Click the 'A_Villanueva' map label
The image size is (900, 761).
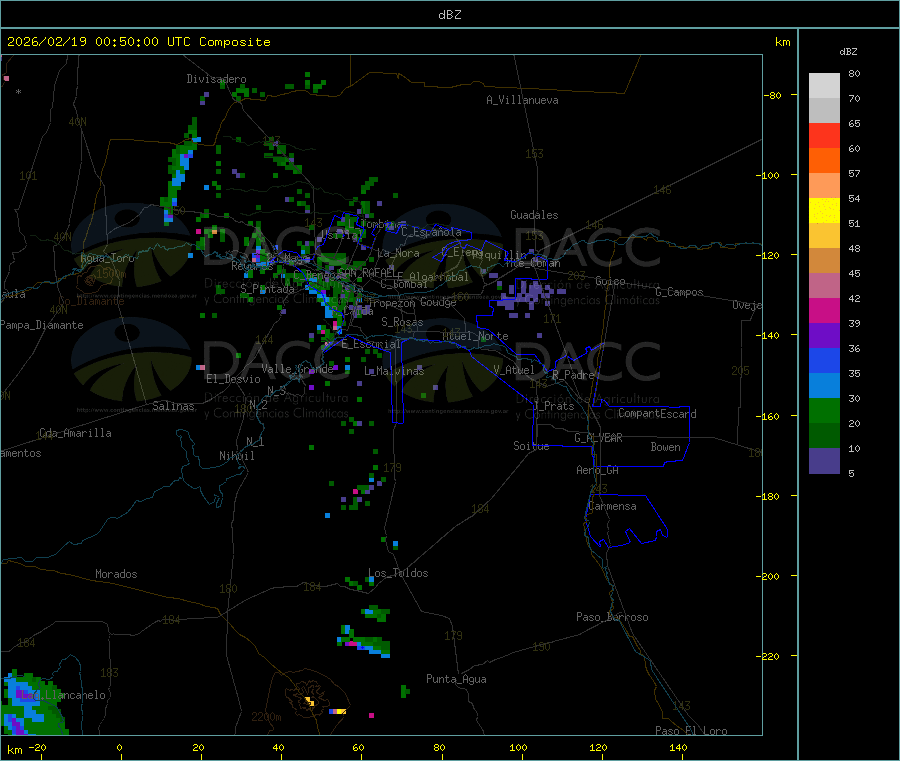pos(522,100)
